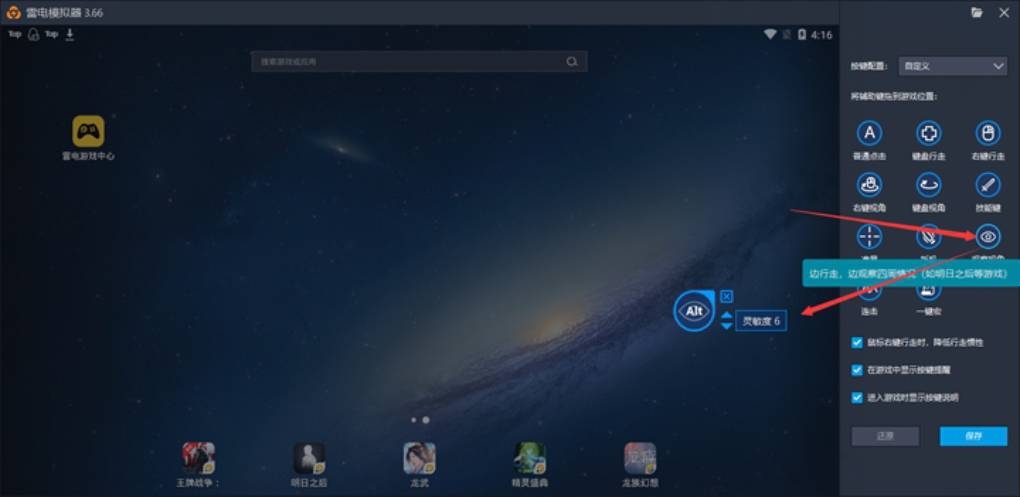
Task: Select the 右键视角 right-click view icon
Action: click(x=870, y=185)
